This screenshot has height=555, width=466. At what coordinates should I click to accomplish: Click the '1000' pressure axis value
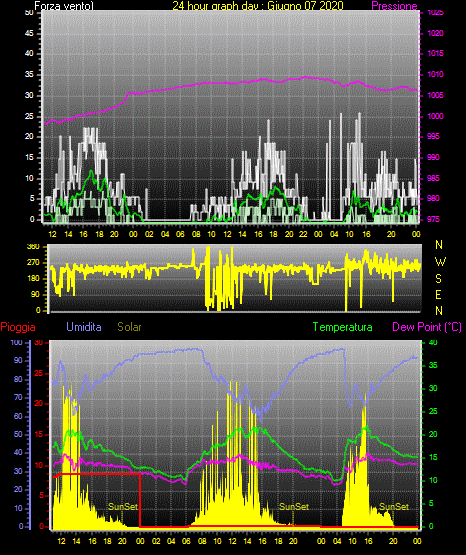(x=435, y=116)
